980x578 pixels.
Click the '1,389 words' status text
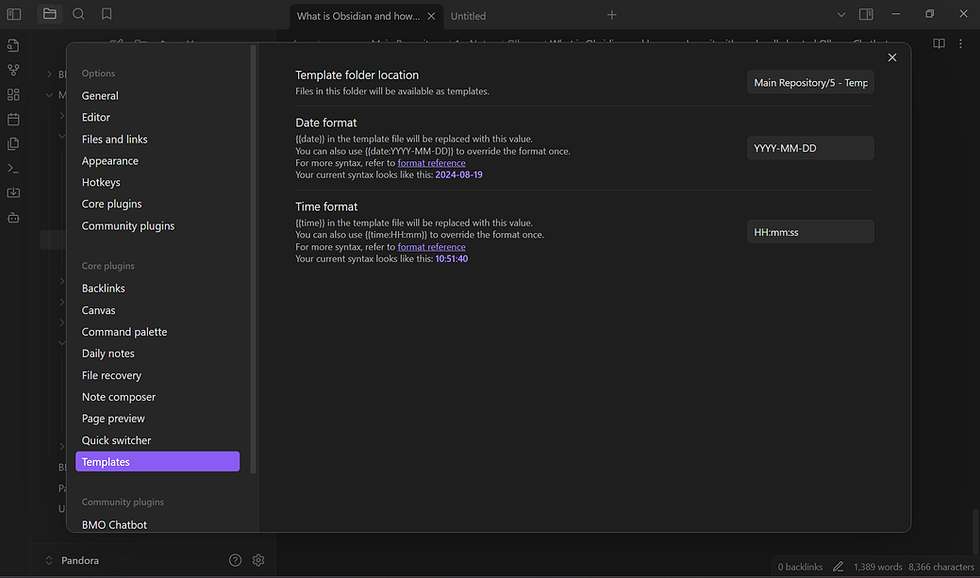tap(878, 567)
